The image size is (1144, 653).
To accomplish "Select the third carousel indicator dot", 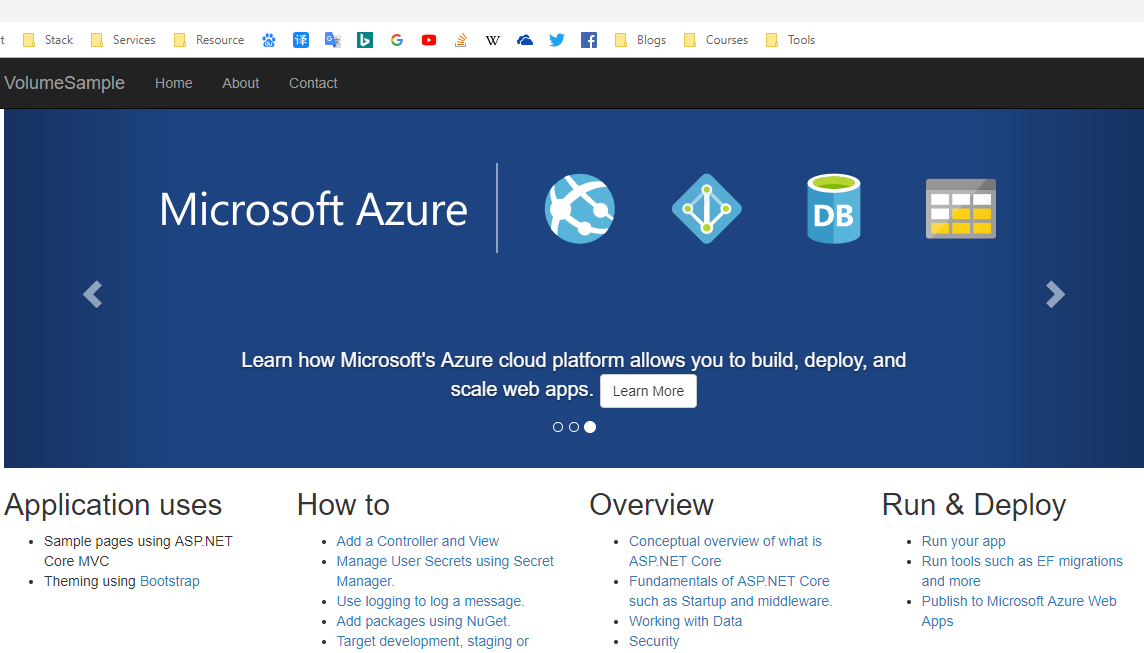I will click(x=590, y=427).
